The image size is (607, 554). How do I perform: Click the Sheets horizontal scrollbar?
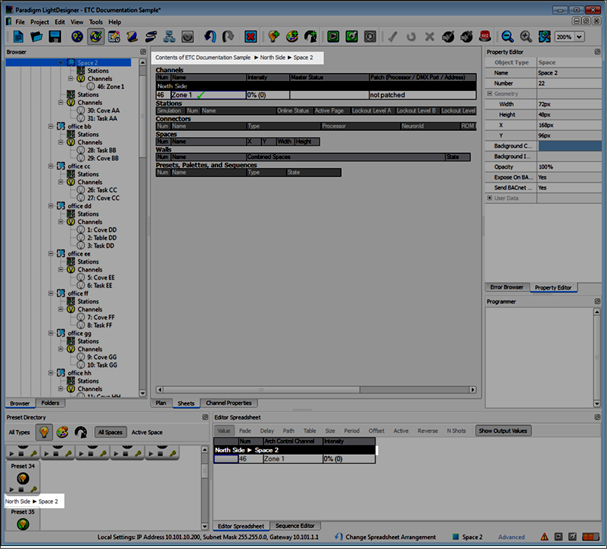316,389
